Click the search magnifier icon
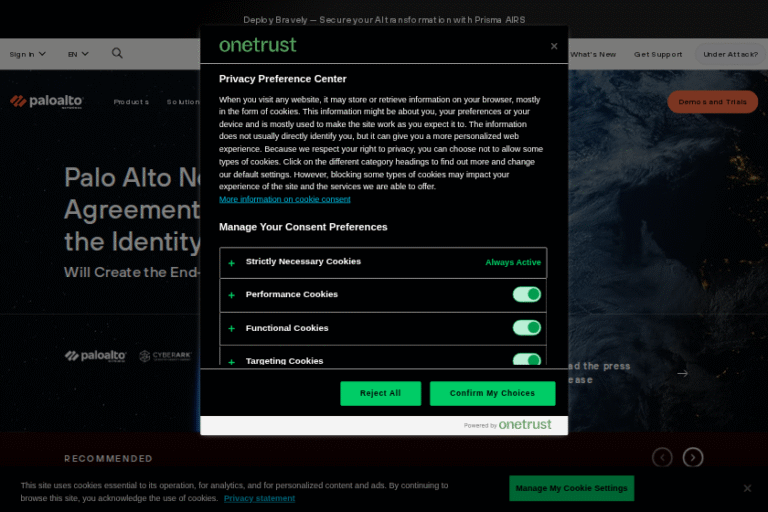This screenshot has width=768, height=512. 117,54
